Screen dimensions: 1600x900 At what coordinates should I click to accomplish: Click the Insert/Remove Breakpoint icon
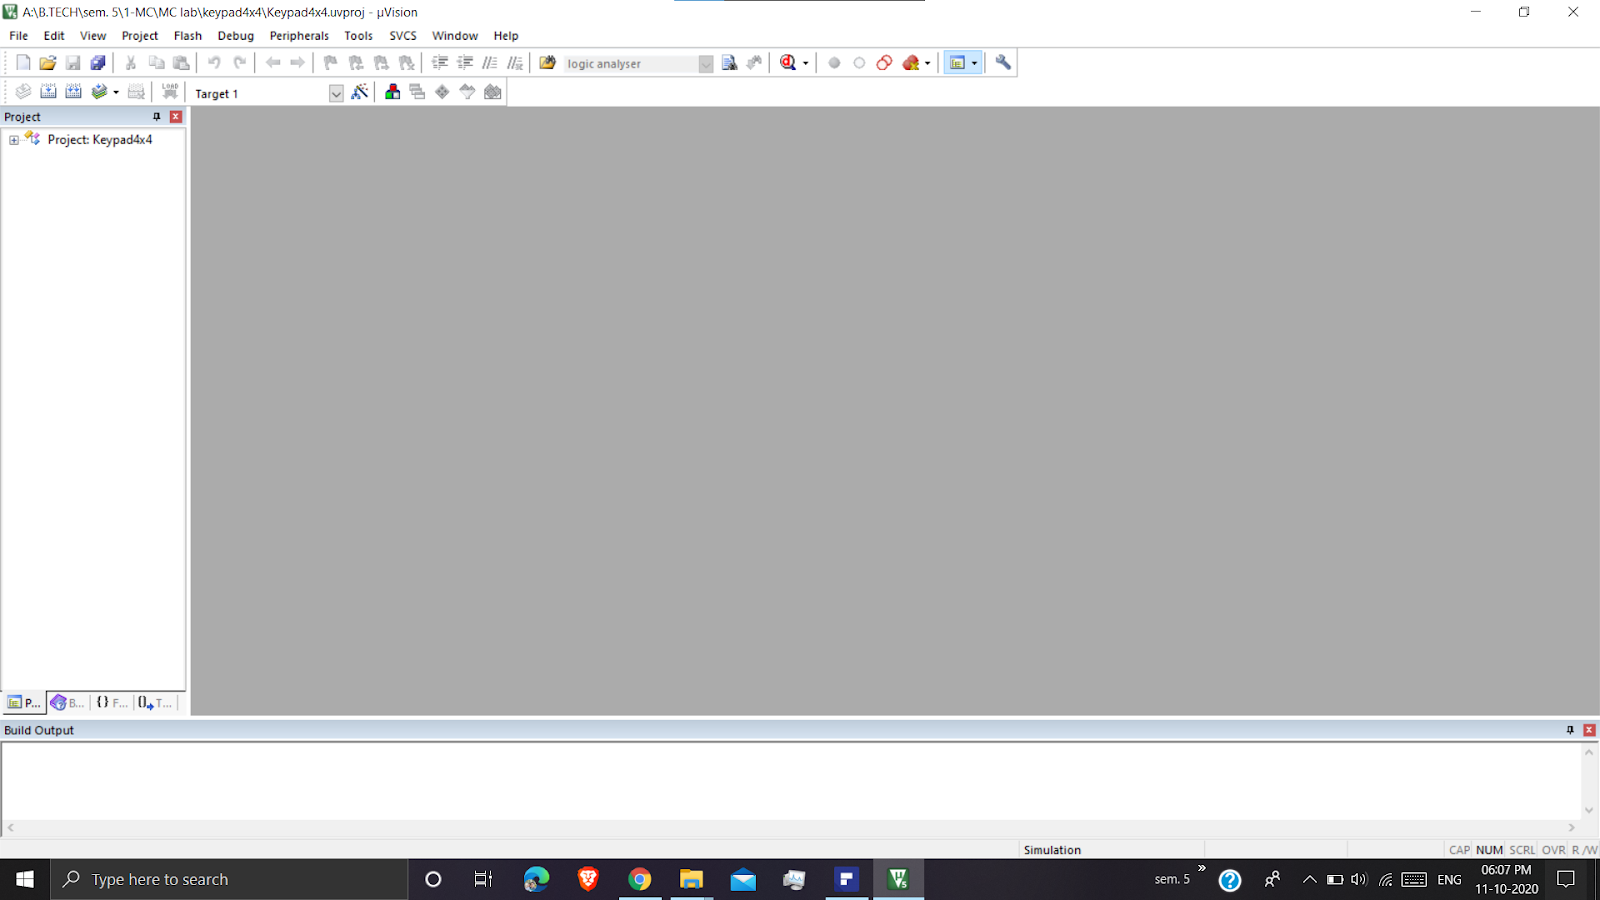point(834,63)
